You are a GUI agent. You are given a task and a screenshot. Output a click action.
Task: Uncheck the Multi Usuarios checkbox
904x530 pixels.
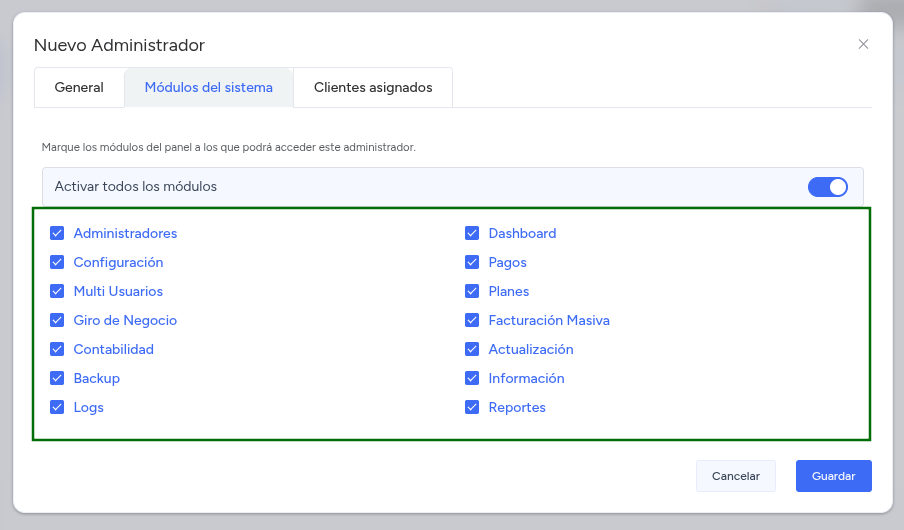click(57, 291)
